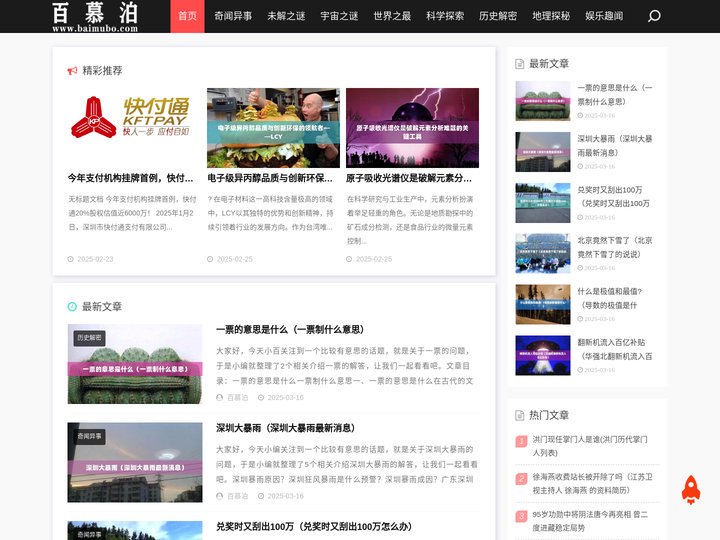Go to the 首页 tab
The height and width of the screenshot is (540, 720).
187,16
